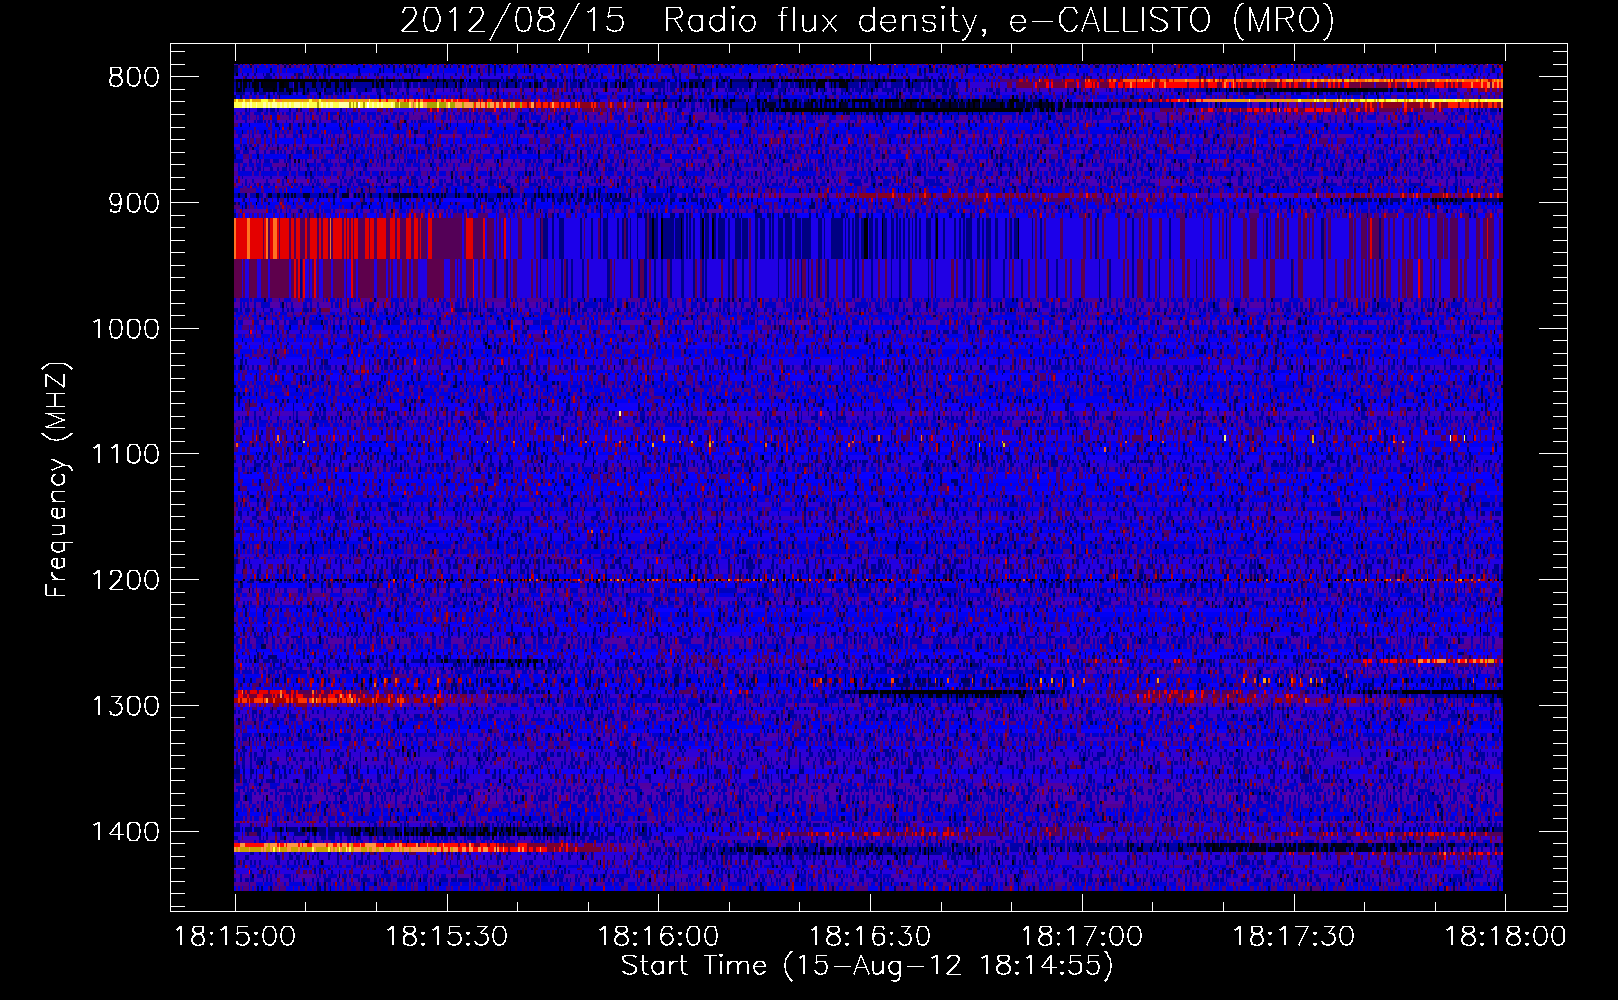Click the 'Frequency (MHZ)' axis label
This screenshot has height=1000, width=1618.
(57, 480)
